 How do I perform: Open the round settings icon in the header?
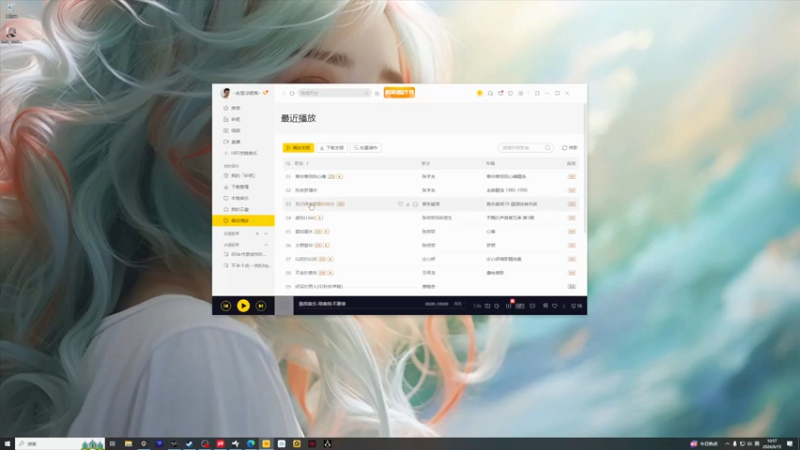pyautogui.click(x=521, y=93)
